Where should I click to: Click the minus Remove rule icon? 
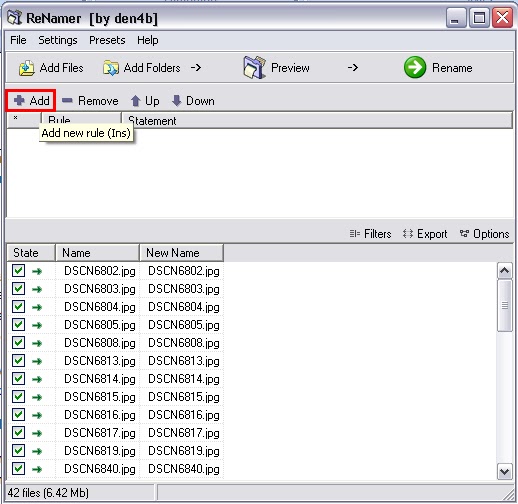pos(67,100)
